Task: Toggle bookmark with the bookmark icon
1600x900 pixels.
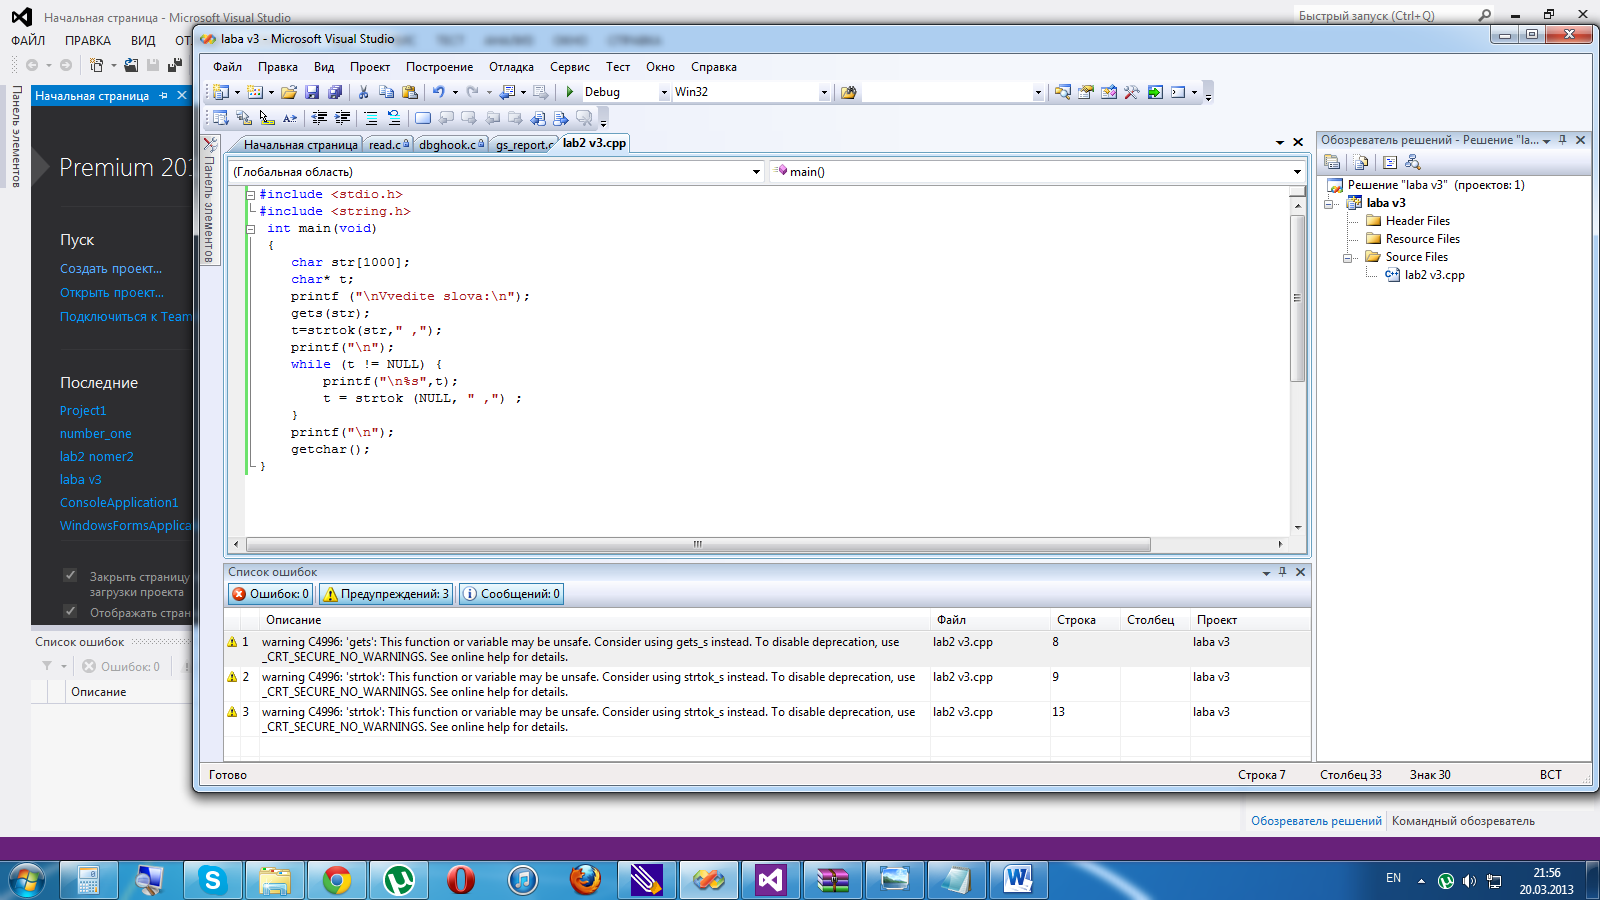Action: coord(423,118)
